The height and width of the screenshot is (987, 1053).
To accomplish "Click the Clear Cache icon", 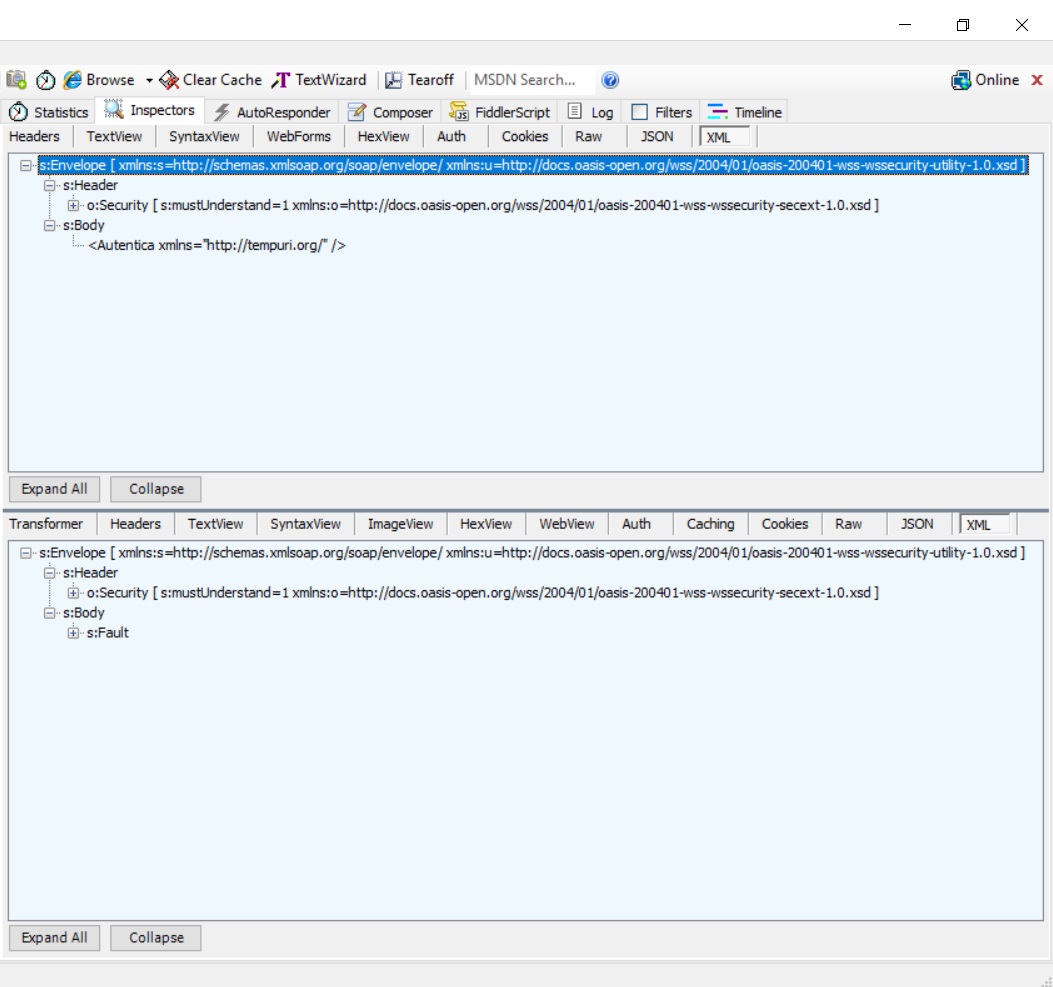I will [169, 80].
